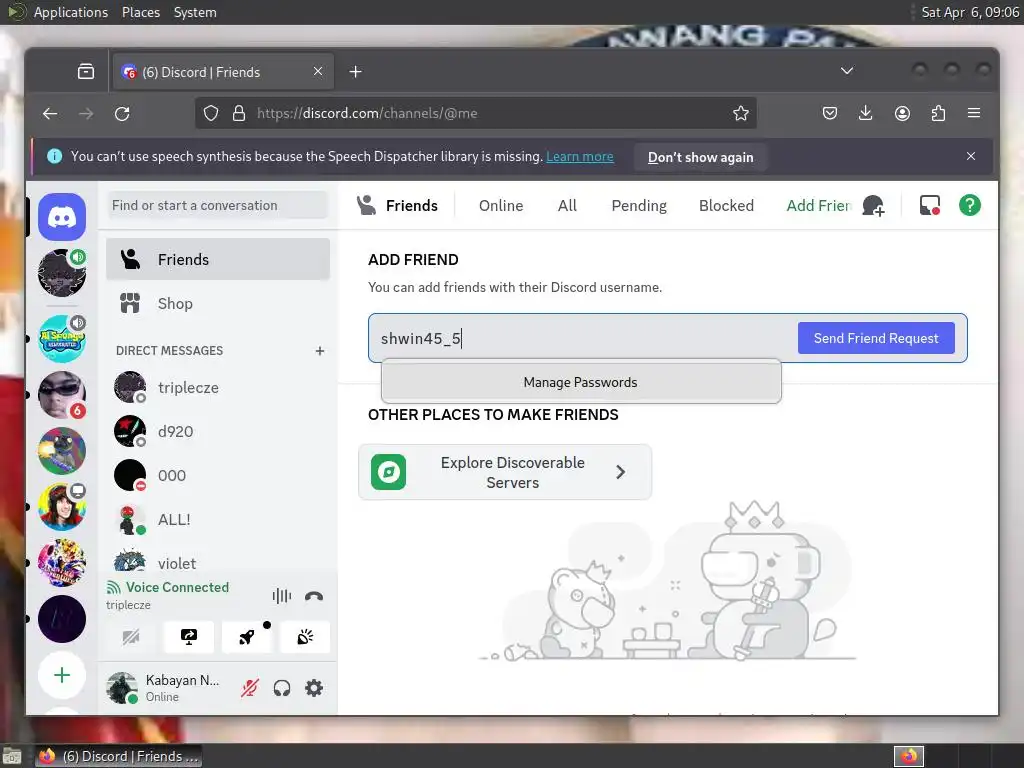This screenshot has height=768, width=1024.
Task: Click chevron on Explore Discoverable Servers
Action: 620,472
